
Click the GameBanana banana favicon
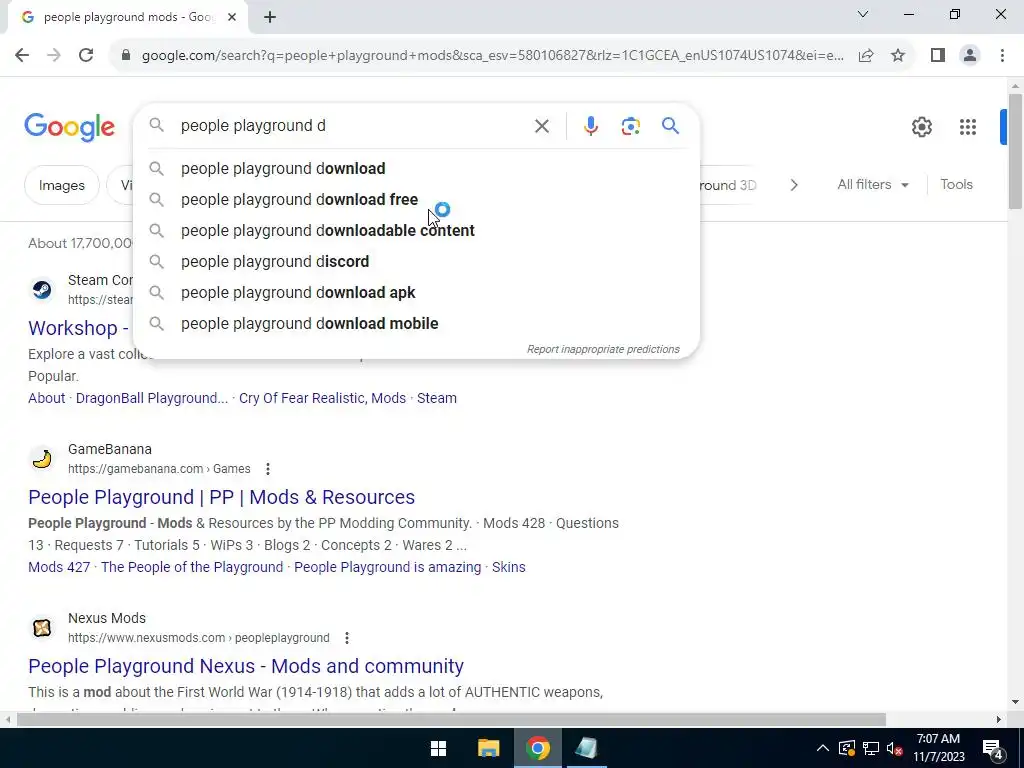click(x=42, y=459)
